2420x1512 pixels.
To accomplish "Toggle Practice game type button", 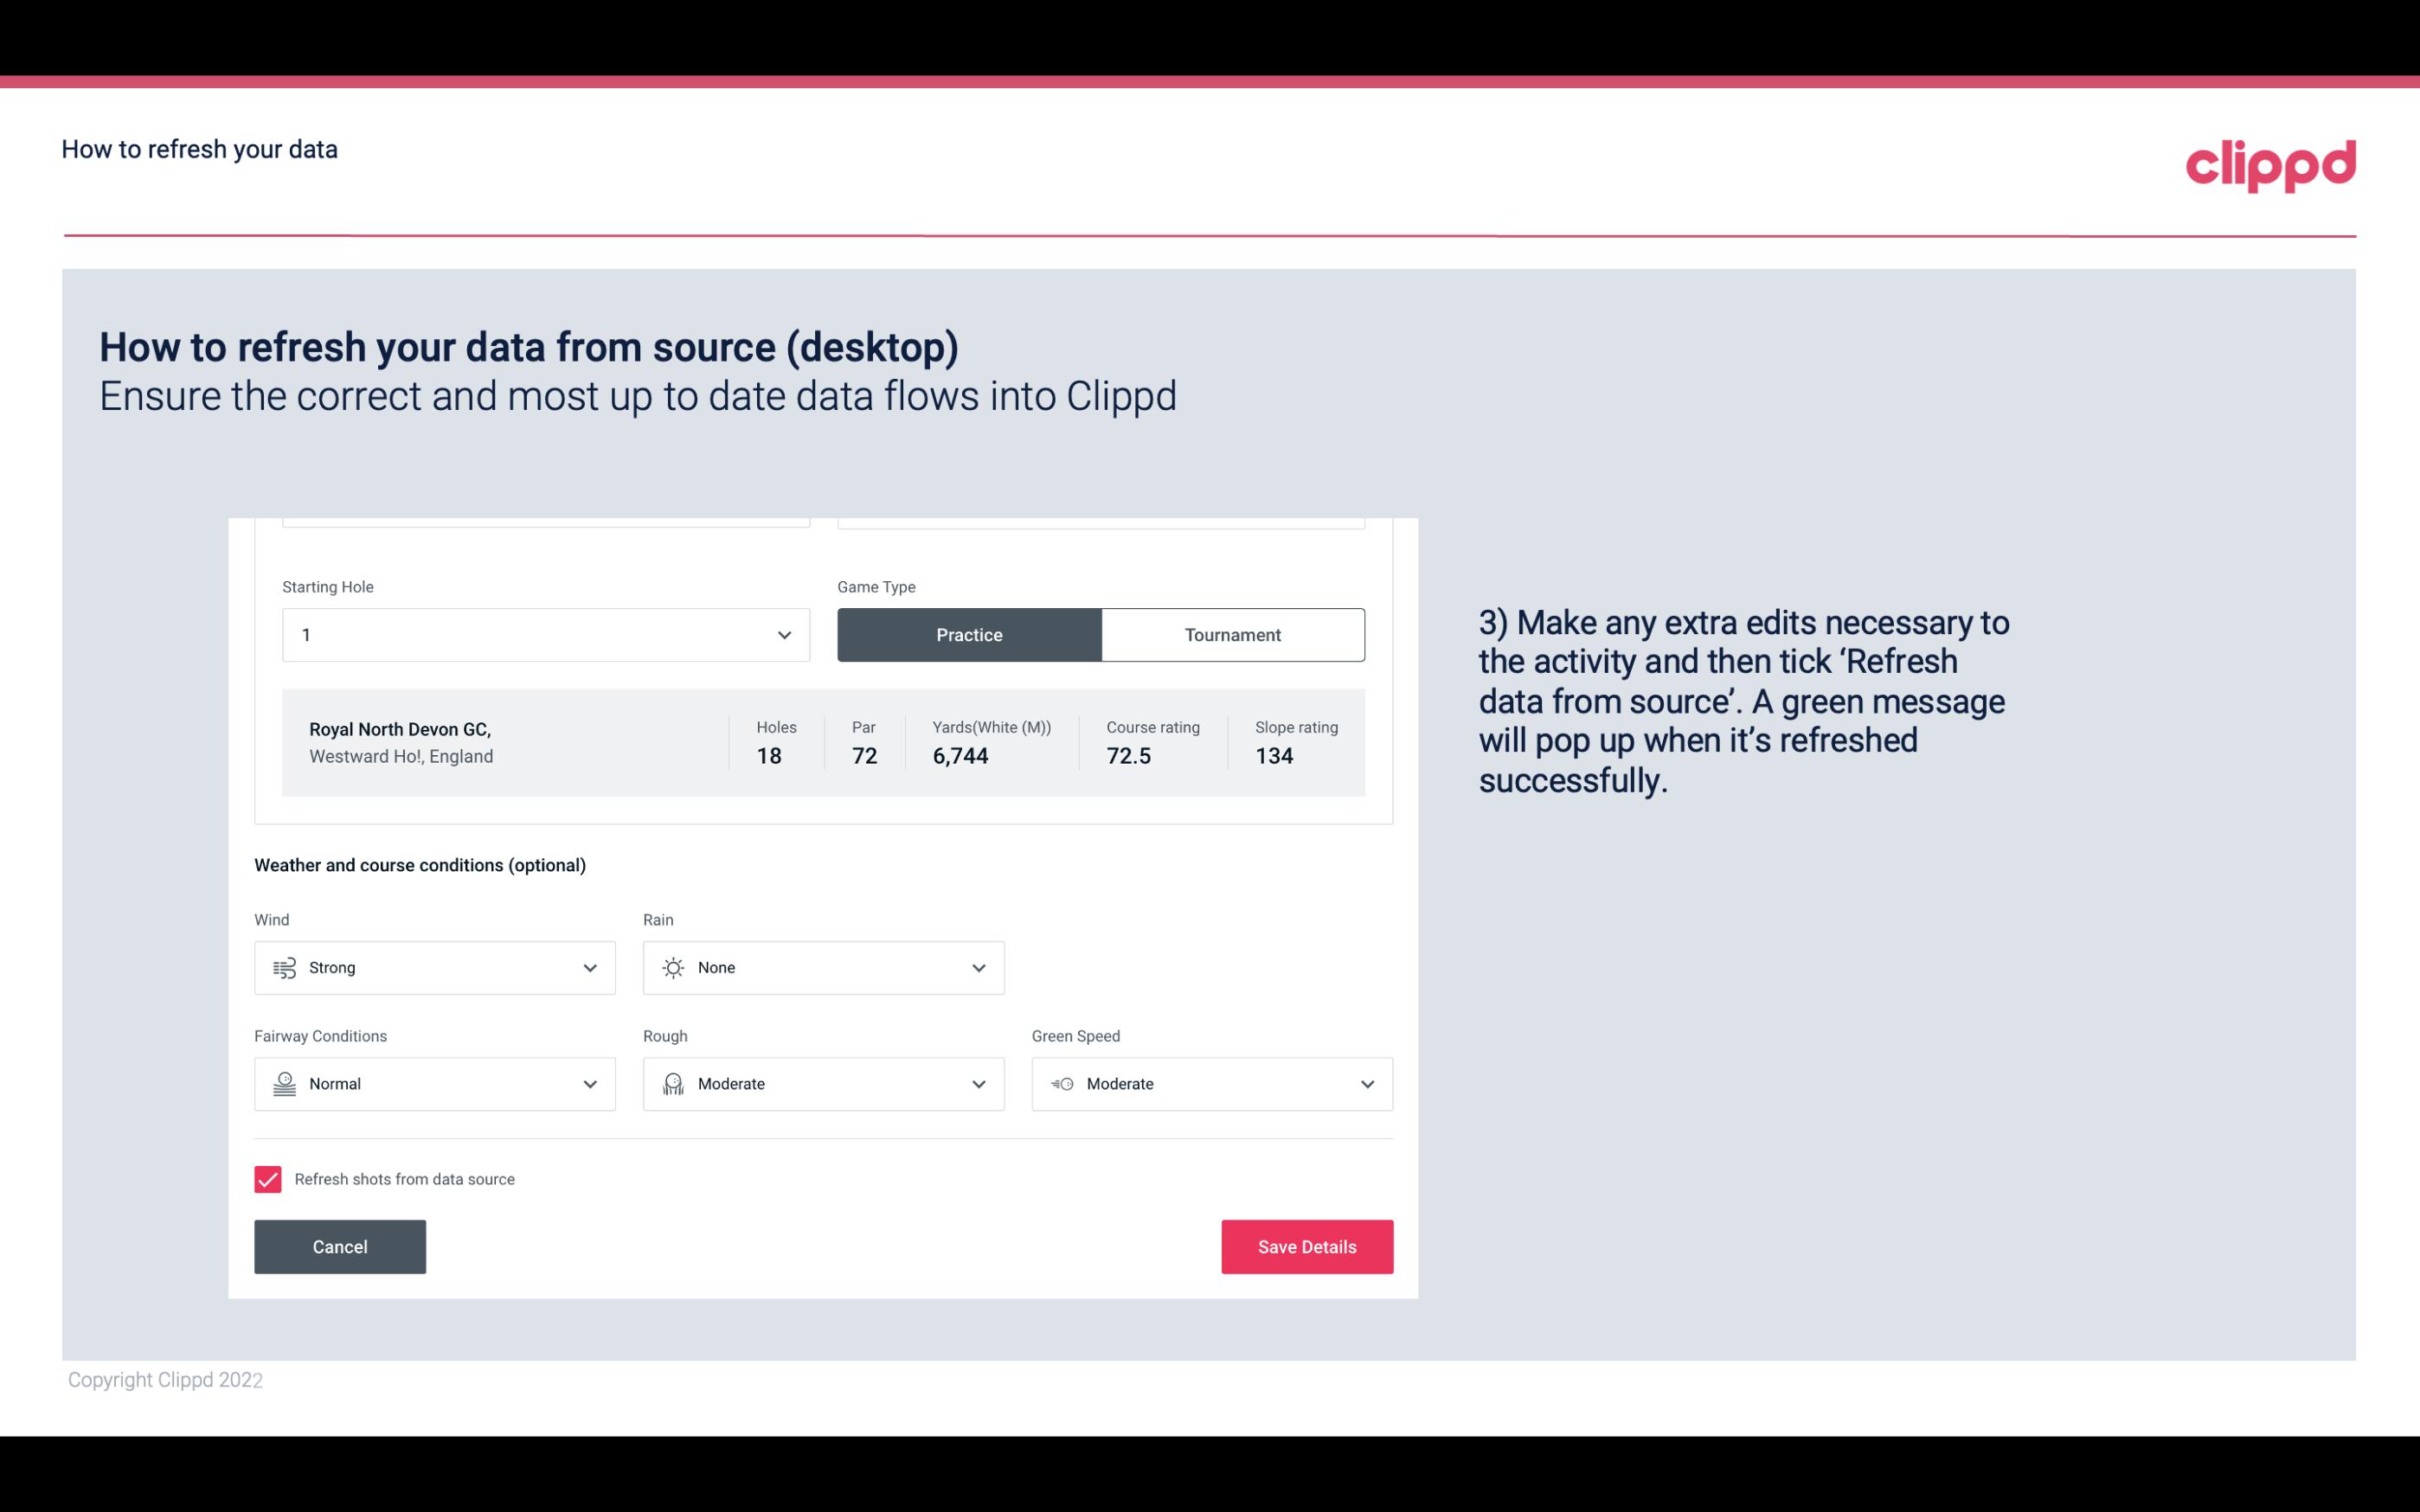I will tap(969, 634).
